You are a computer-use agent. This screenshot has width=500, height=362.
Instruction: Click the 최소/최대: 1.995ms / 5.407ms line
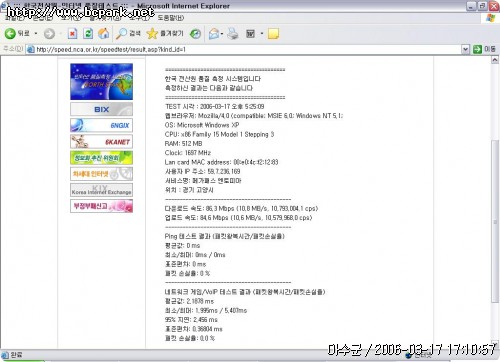click(x=206, y=311)
